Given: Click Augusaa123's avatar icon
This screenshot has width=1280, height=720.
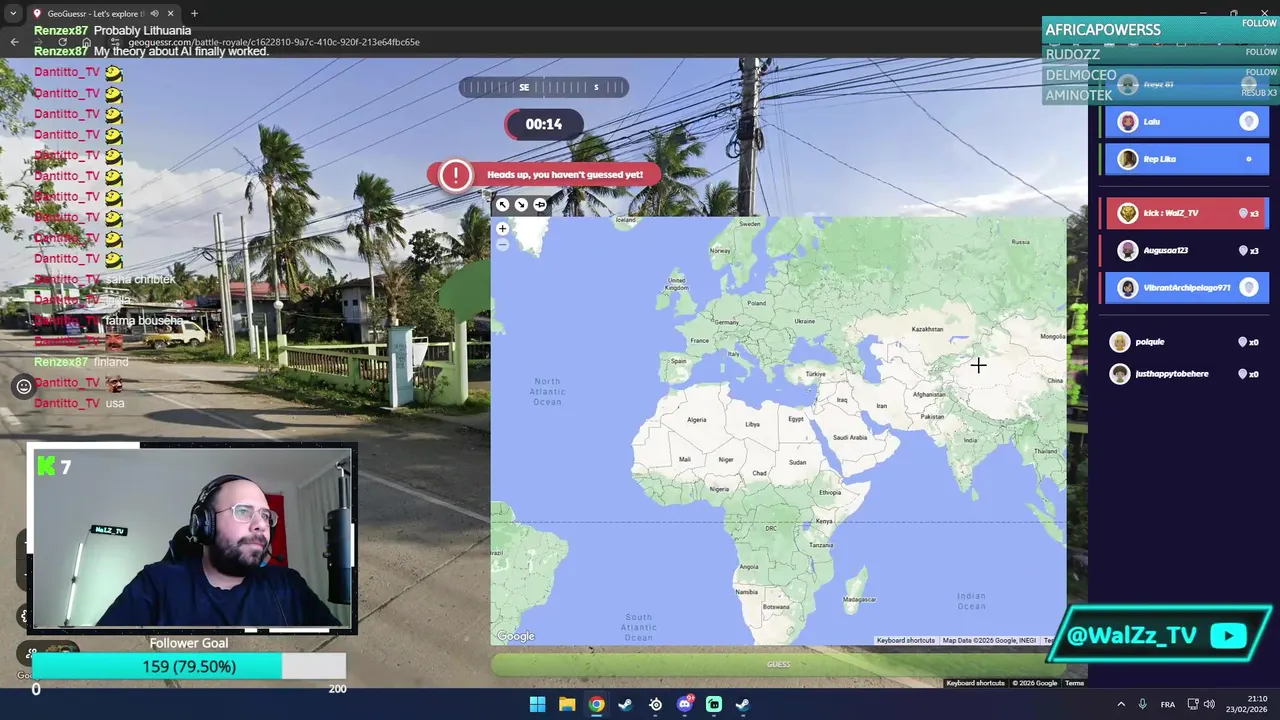Looking at the screenshot, I should pos(1128,250).
